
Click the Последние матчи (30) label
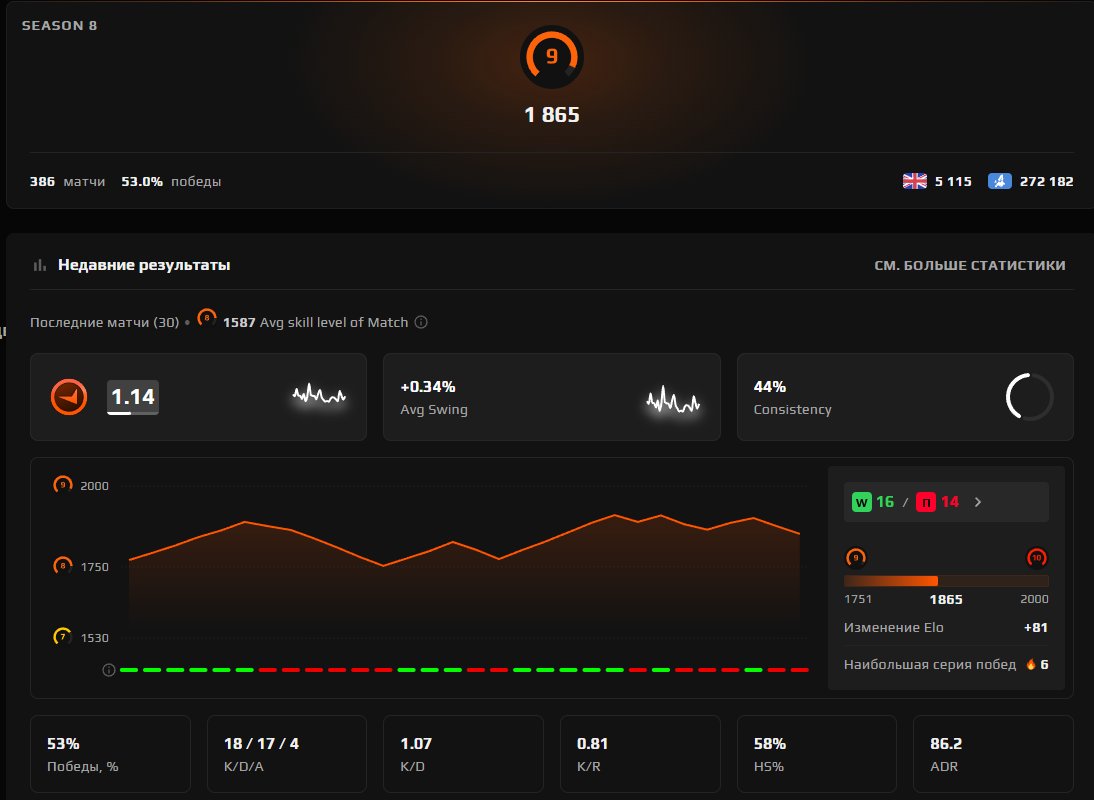tap(105, 322)
